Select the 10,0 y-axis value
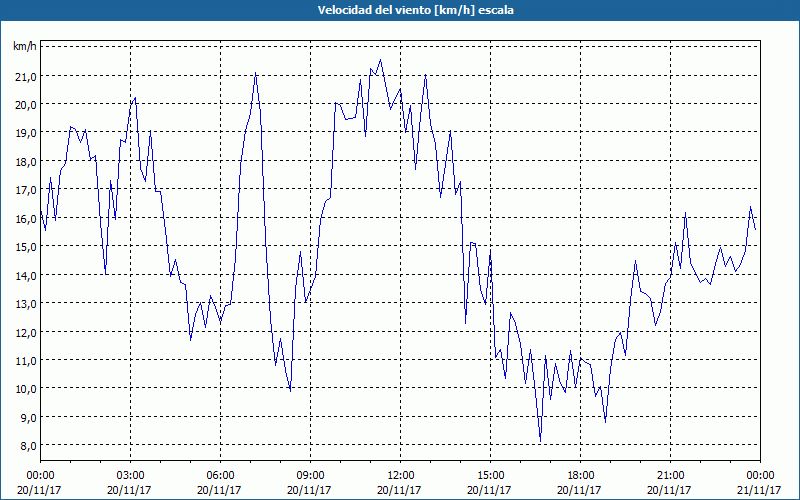Screen dimensions: 800x500 pyautogui.click(x=26, y=389)
